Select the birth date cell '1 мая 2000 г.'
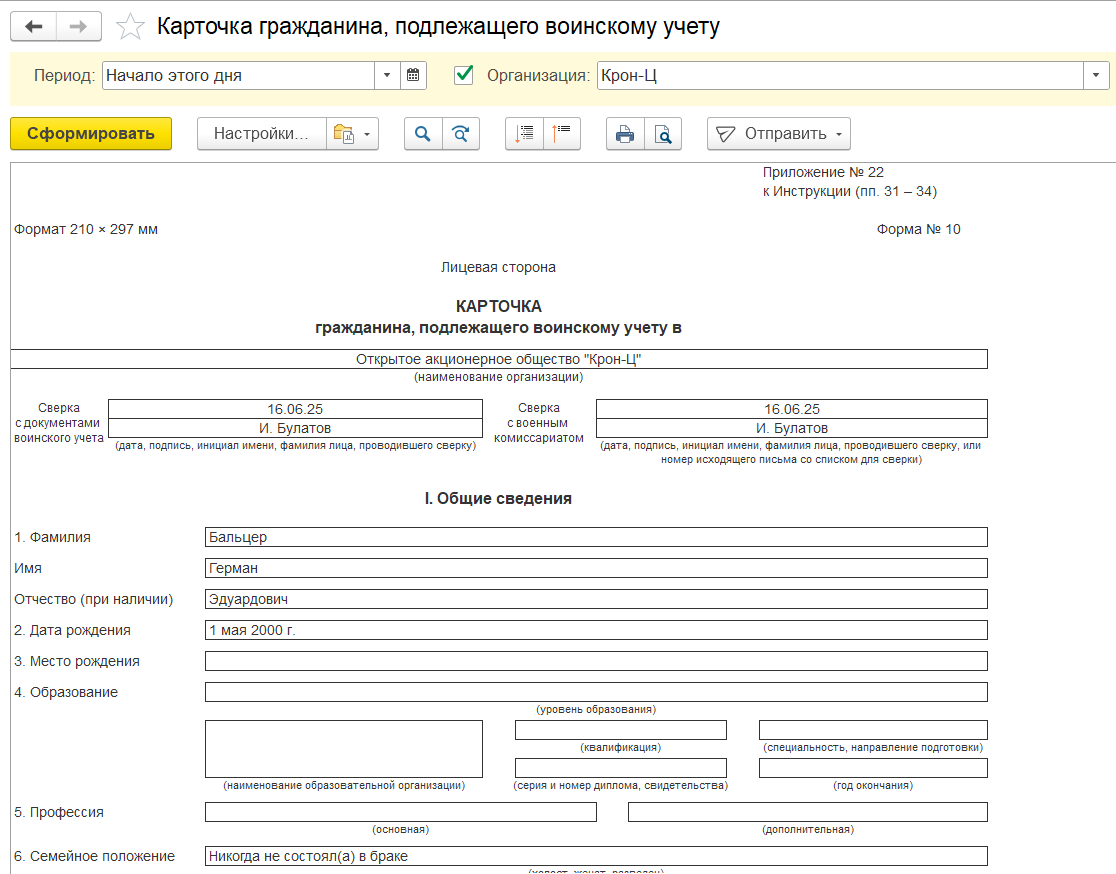Viewport: 1116px width, 874px height. [596, 630]
